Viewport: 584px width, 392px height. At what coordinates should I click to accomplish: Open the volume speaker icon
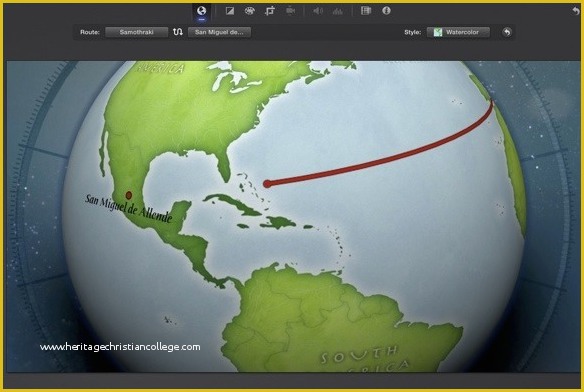pyautogui.click(x=318, y=11)
